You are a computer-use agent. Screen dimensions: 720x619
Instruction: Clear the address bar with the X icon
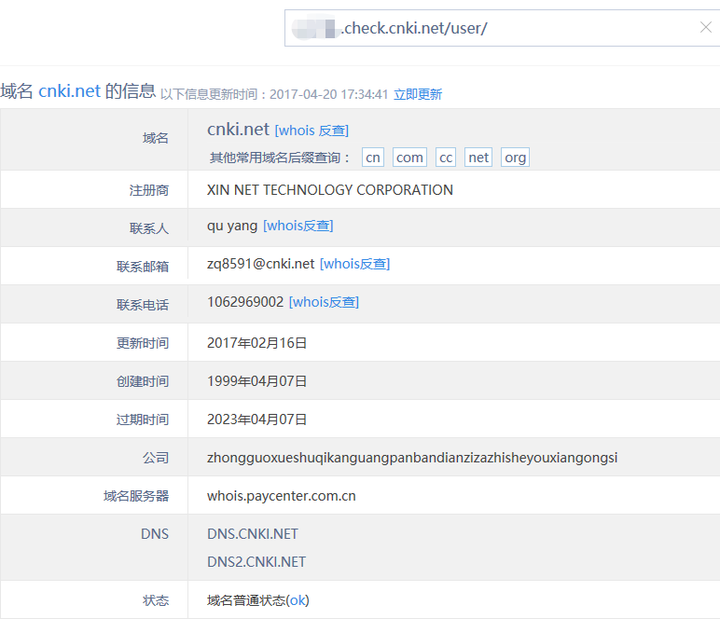(705, 28)
